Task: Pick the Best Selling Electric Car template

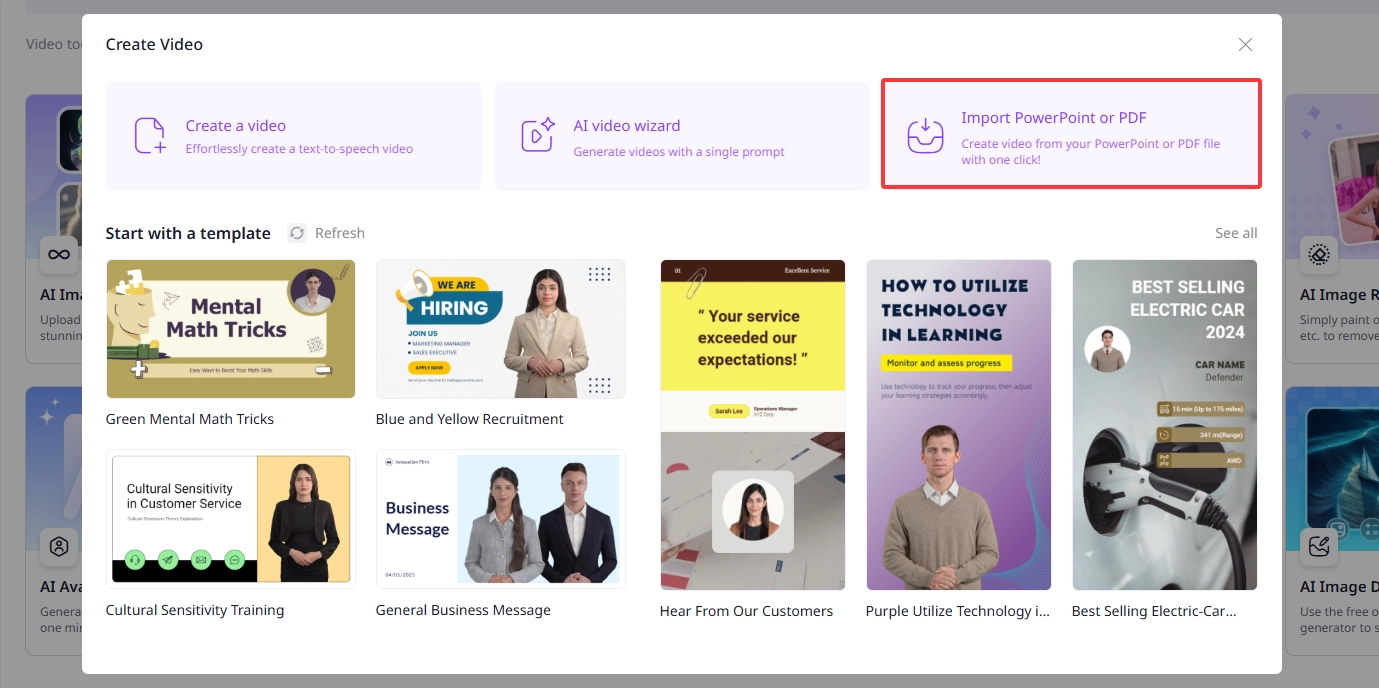Action: [x=1164, y=425]
